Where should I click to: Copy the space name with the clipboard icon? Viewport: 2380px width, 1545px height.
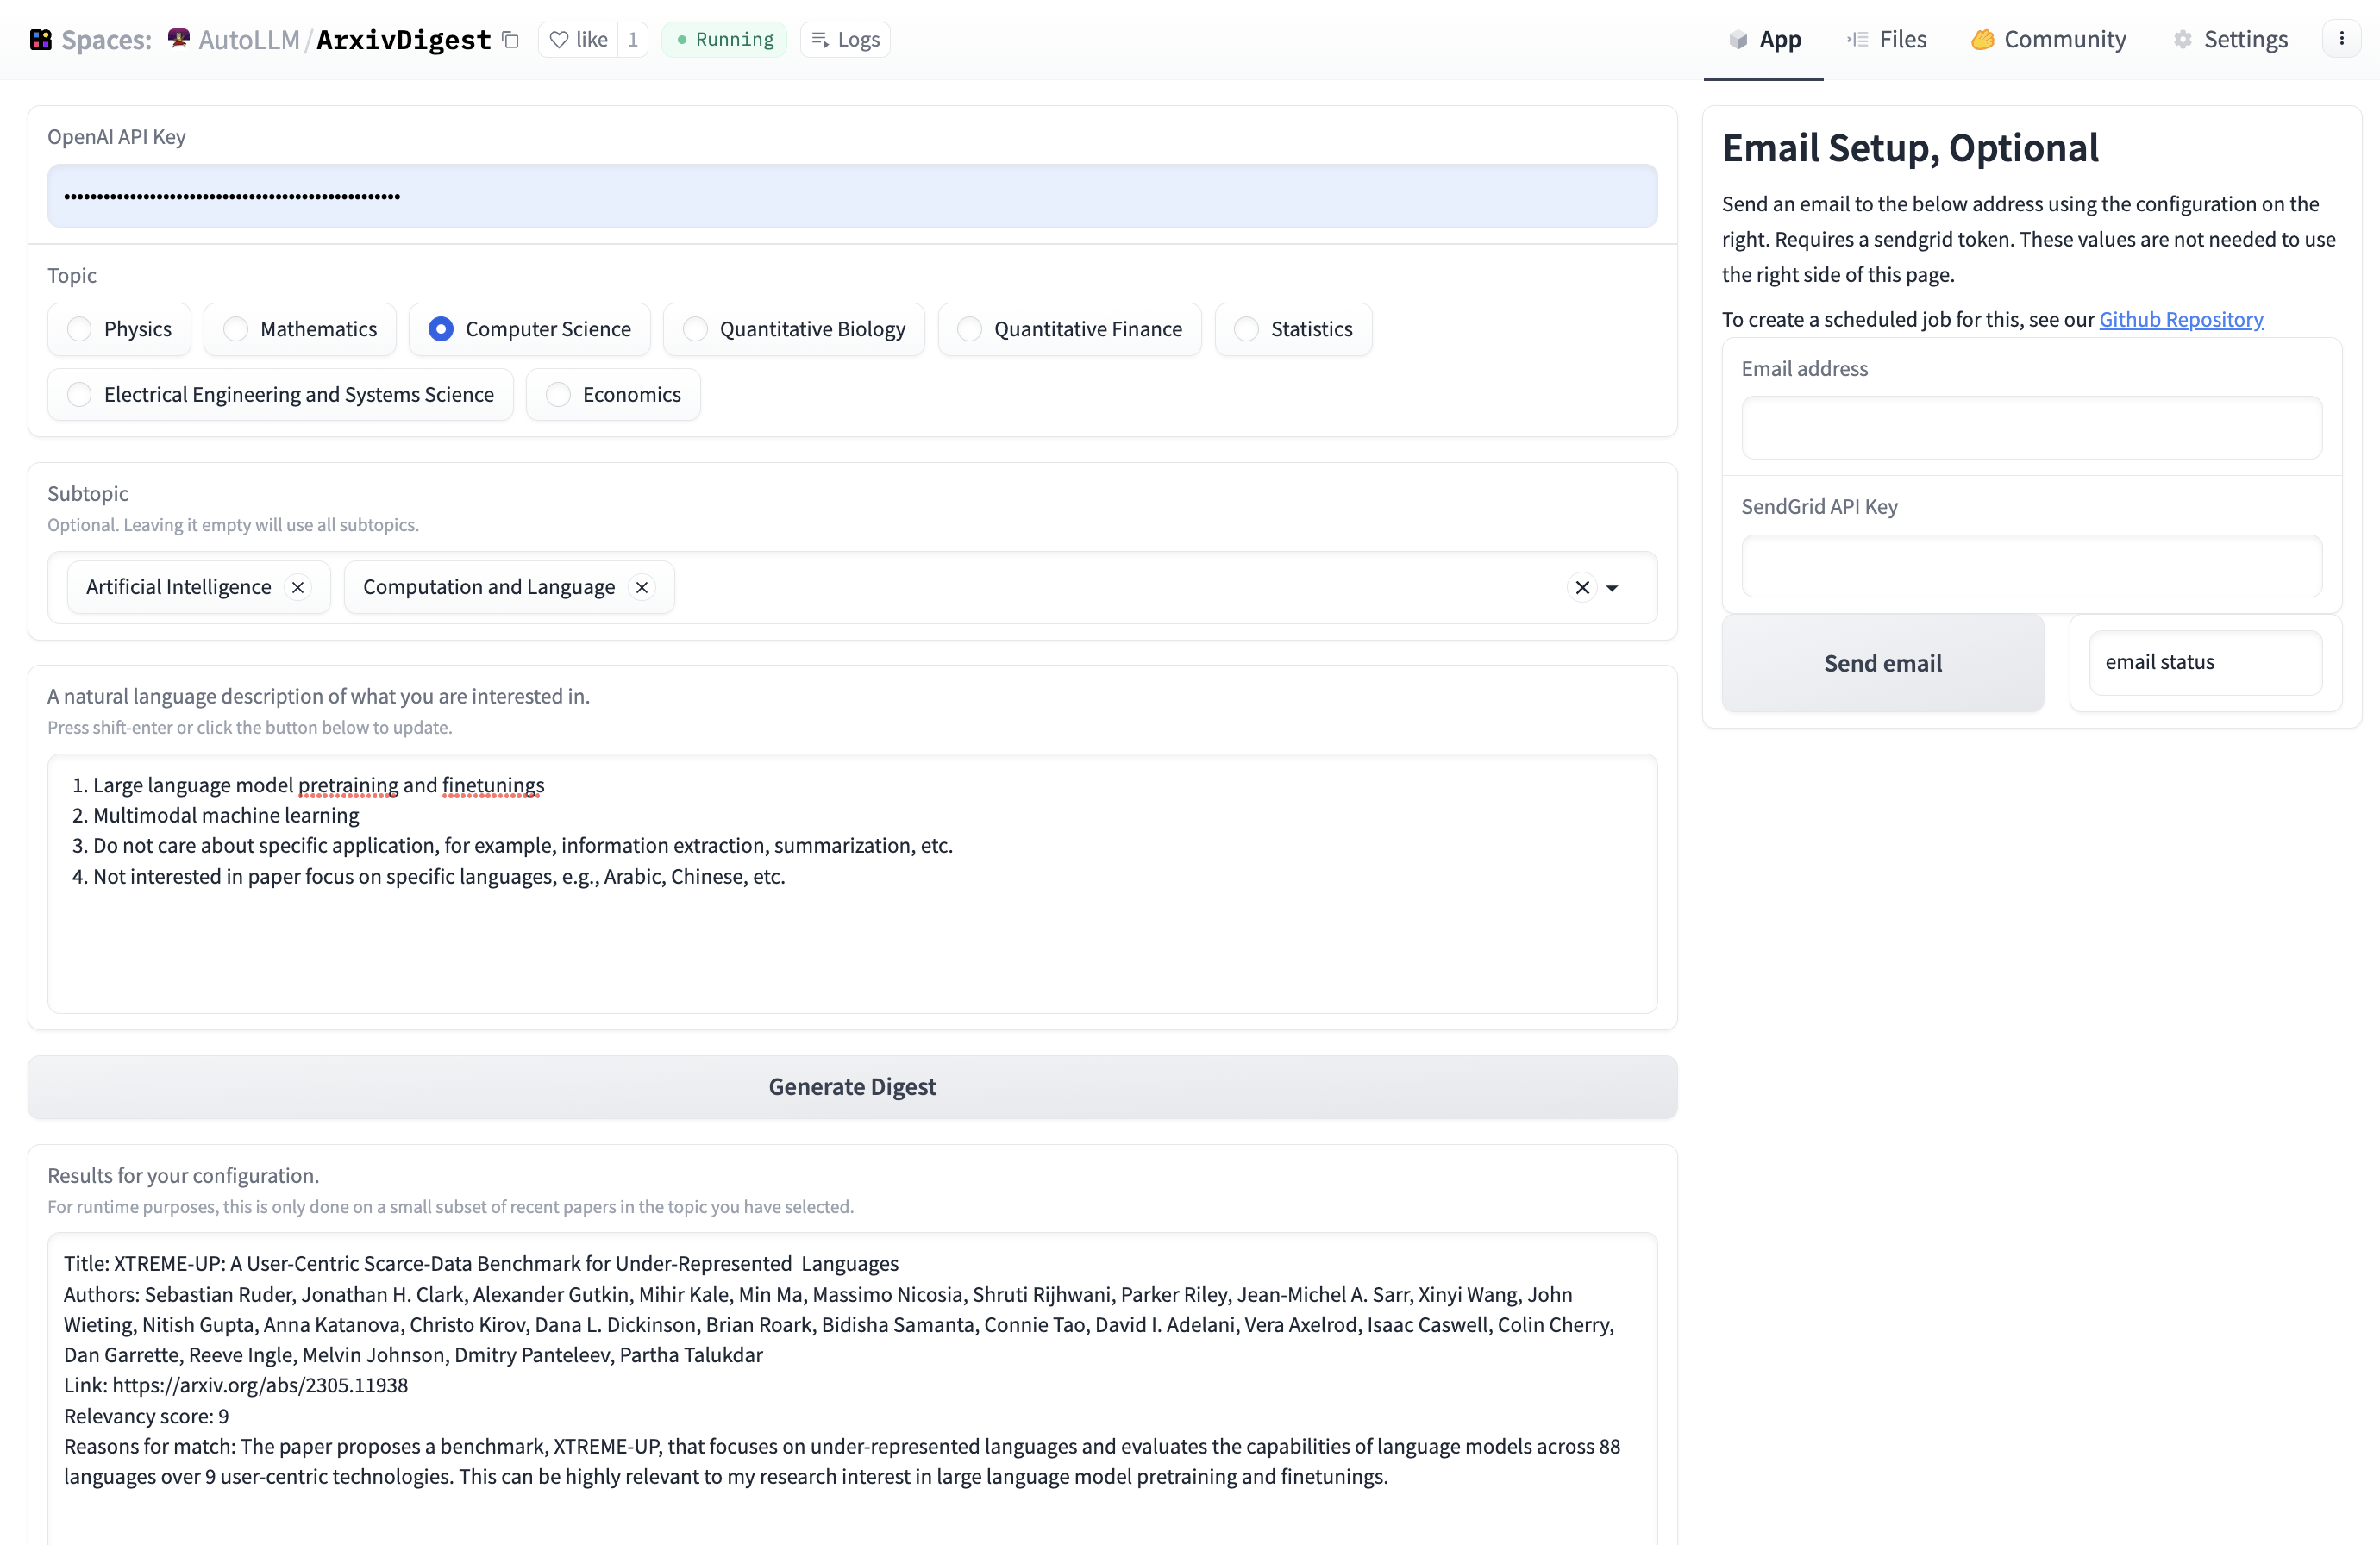coord(510,39)
